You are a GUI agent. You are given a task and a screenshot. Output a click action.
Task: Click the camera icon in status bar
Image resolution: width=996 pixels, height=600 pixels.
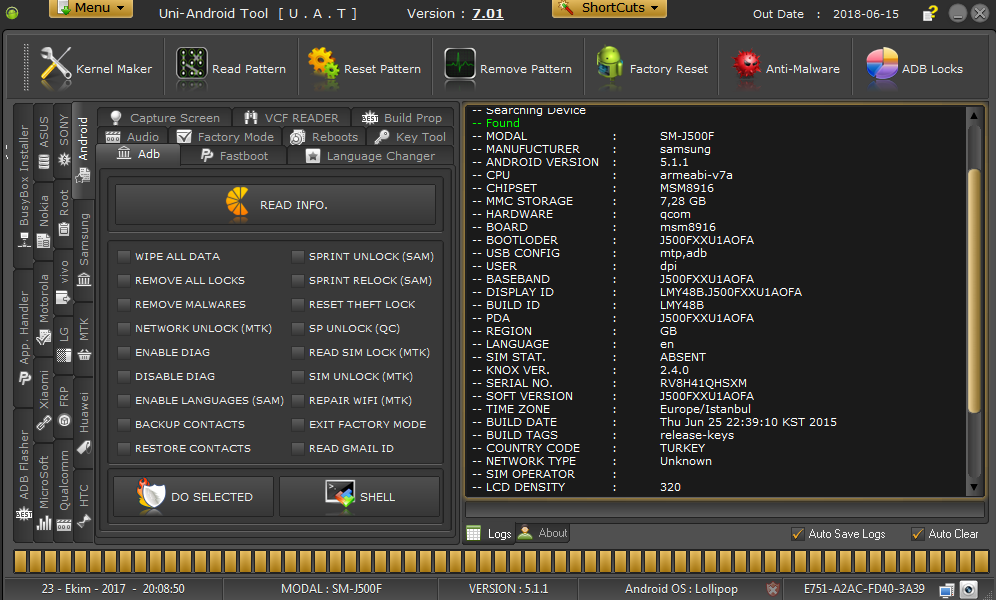pos(968,589)
